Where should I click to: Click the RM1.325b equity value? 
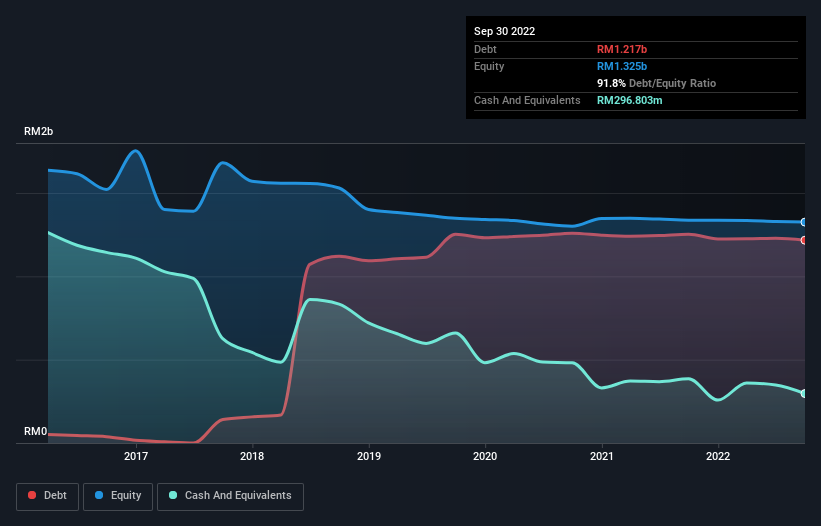pos(622,66)
